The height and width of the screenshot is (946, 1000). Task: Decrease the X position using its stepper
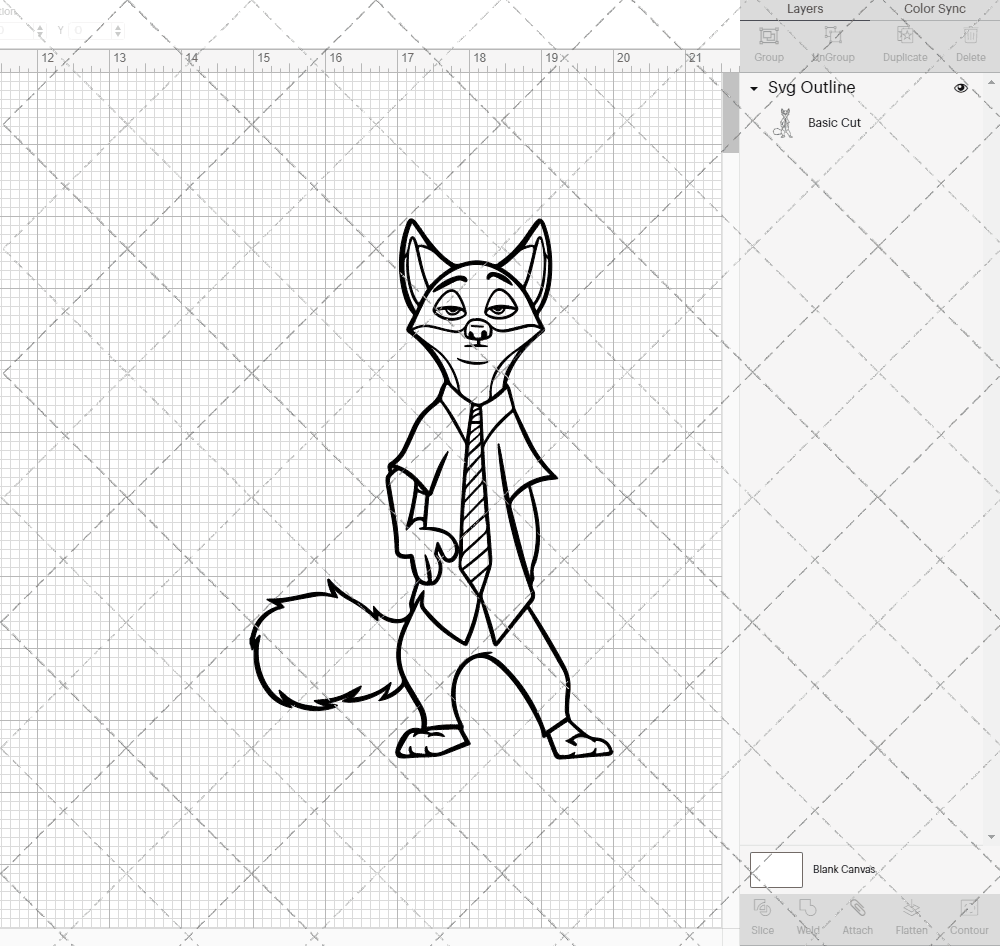tap(40, 34)
